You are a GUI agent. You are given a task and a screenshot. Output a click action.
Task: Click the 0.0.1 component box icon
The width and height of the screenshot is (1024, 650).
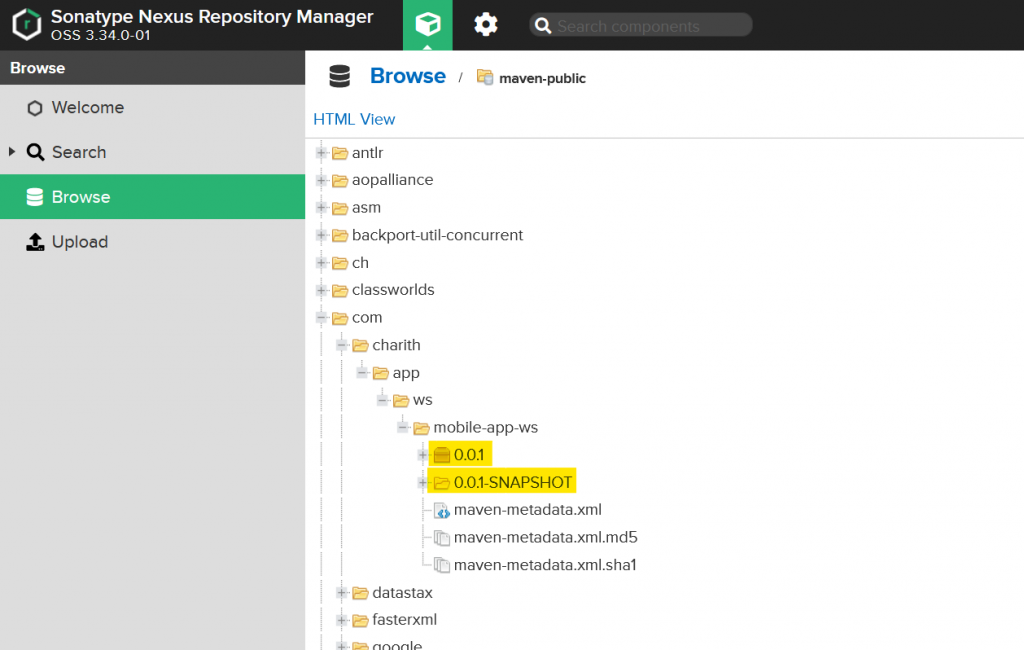442,455
